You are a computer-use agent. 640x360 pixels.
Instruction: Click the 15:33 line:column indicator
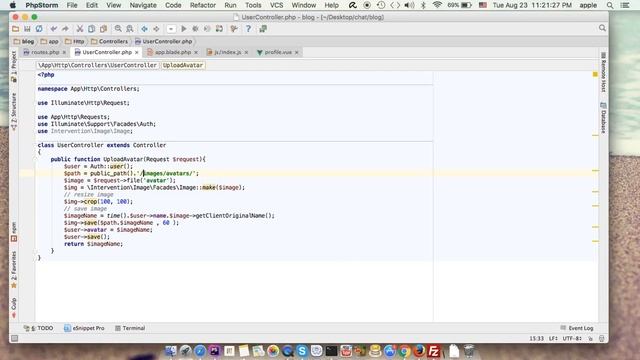(x=536, y=338)
